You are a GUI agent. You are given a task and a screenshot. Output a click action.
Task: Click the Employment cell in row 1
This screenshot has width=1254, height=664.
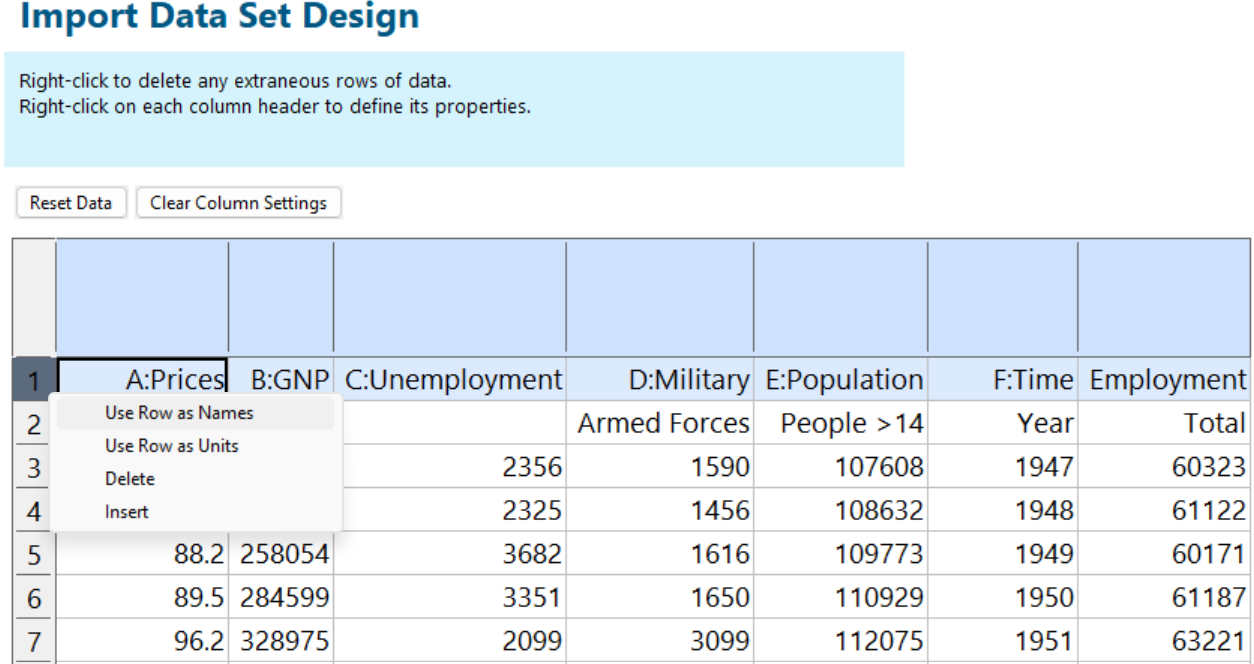(1164, 380)
